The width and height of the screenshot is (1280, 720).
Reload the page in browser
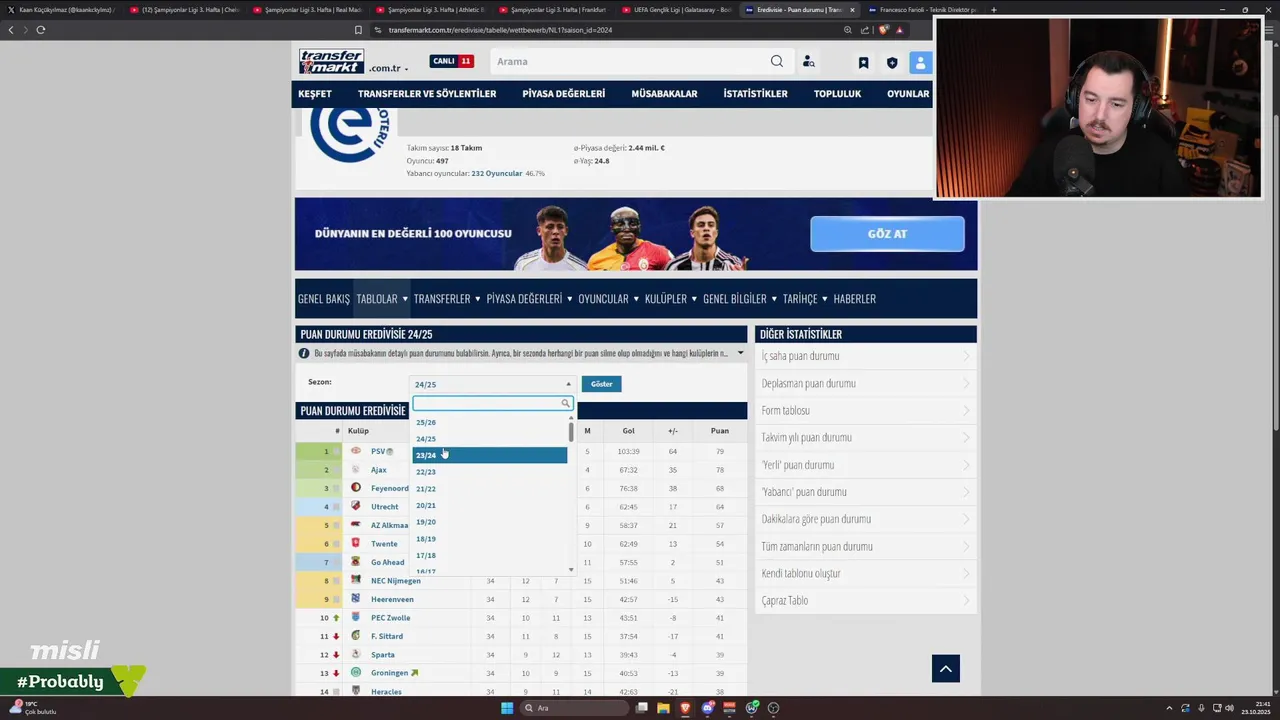coord(40,30)
